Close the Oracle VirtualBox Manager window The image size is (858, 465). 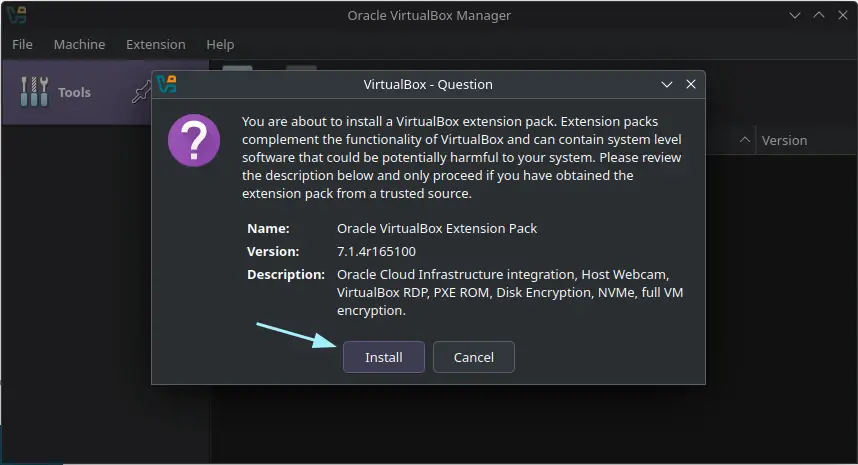tap(843, 15)
